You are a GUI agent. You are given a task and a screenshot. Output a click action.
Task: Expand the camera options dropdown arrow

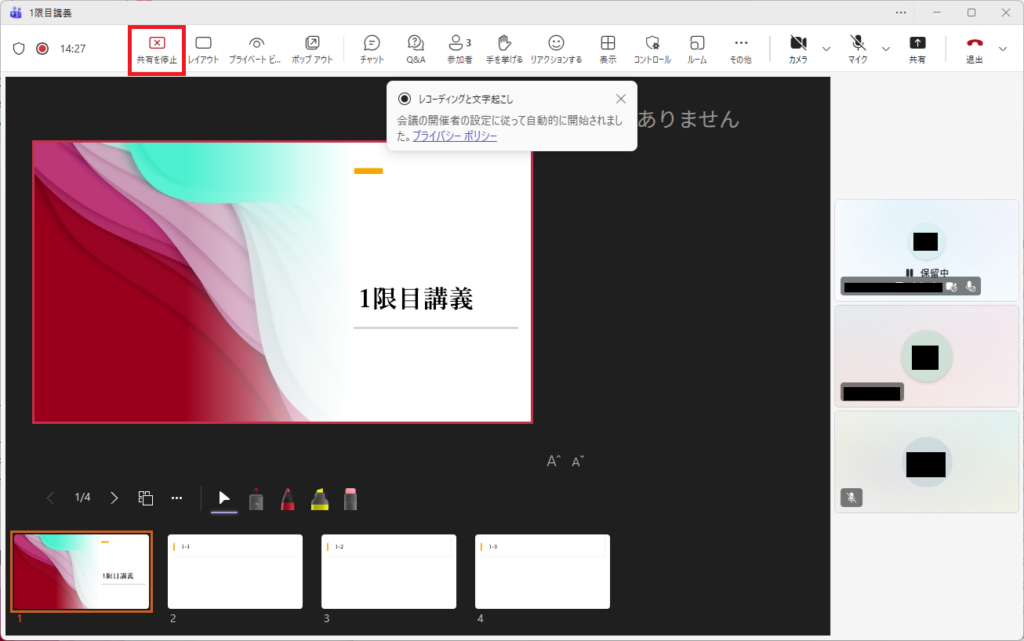[826, 48]
